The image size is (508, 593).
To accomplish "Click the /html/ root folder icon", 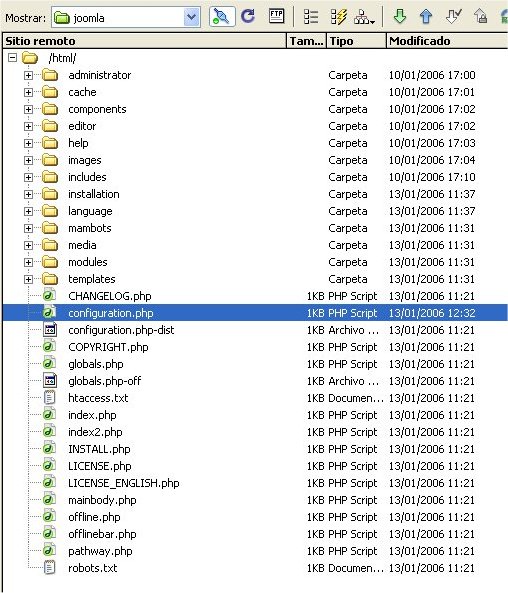I will coord(30,58).
